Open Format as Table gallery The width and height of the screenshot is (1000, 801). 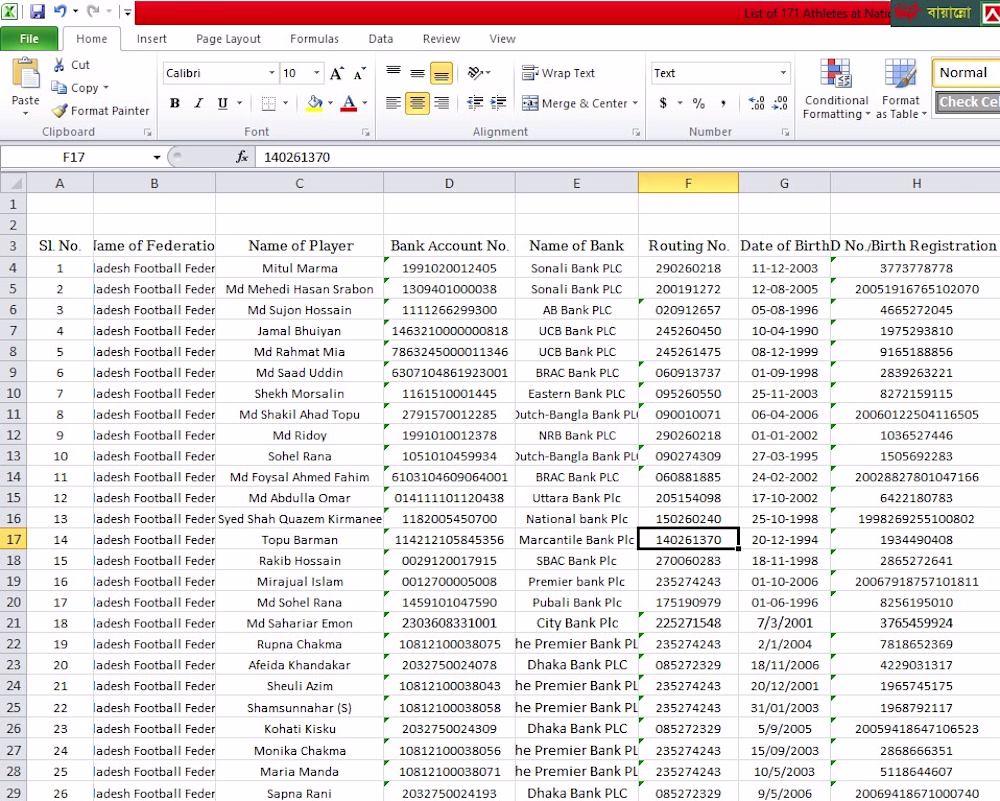[901, 89]
